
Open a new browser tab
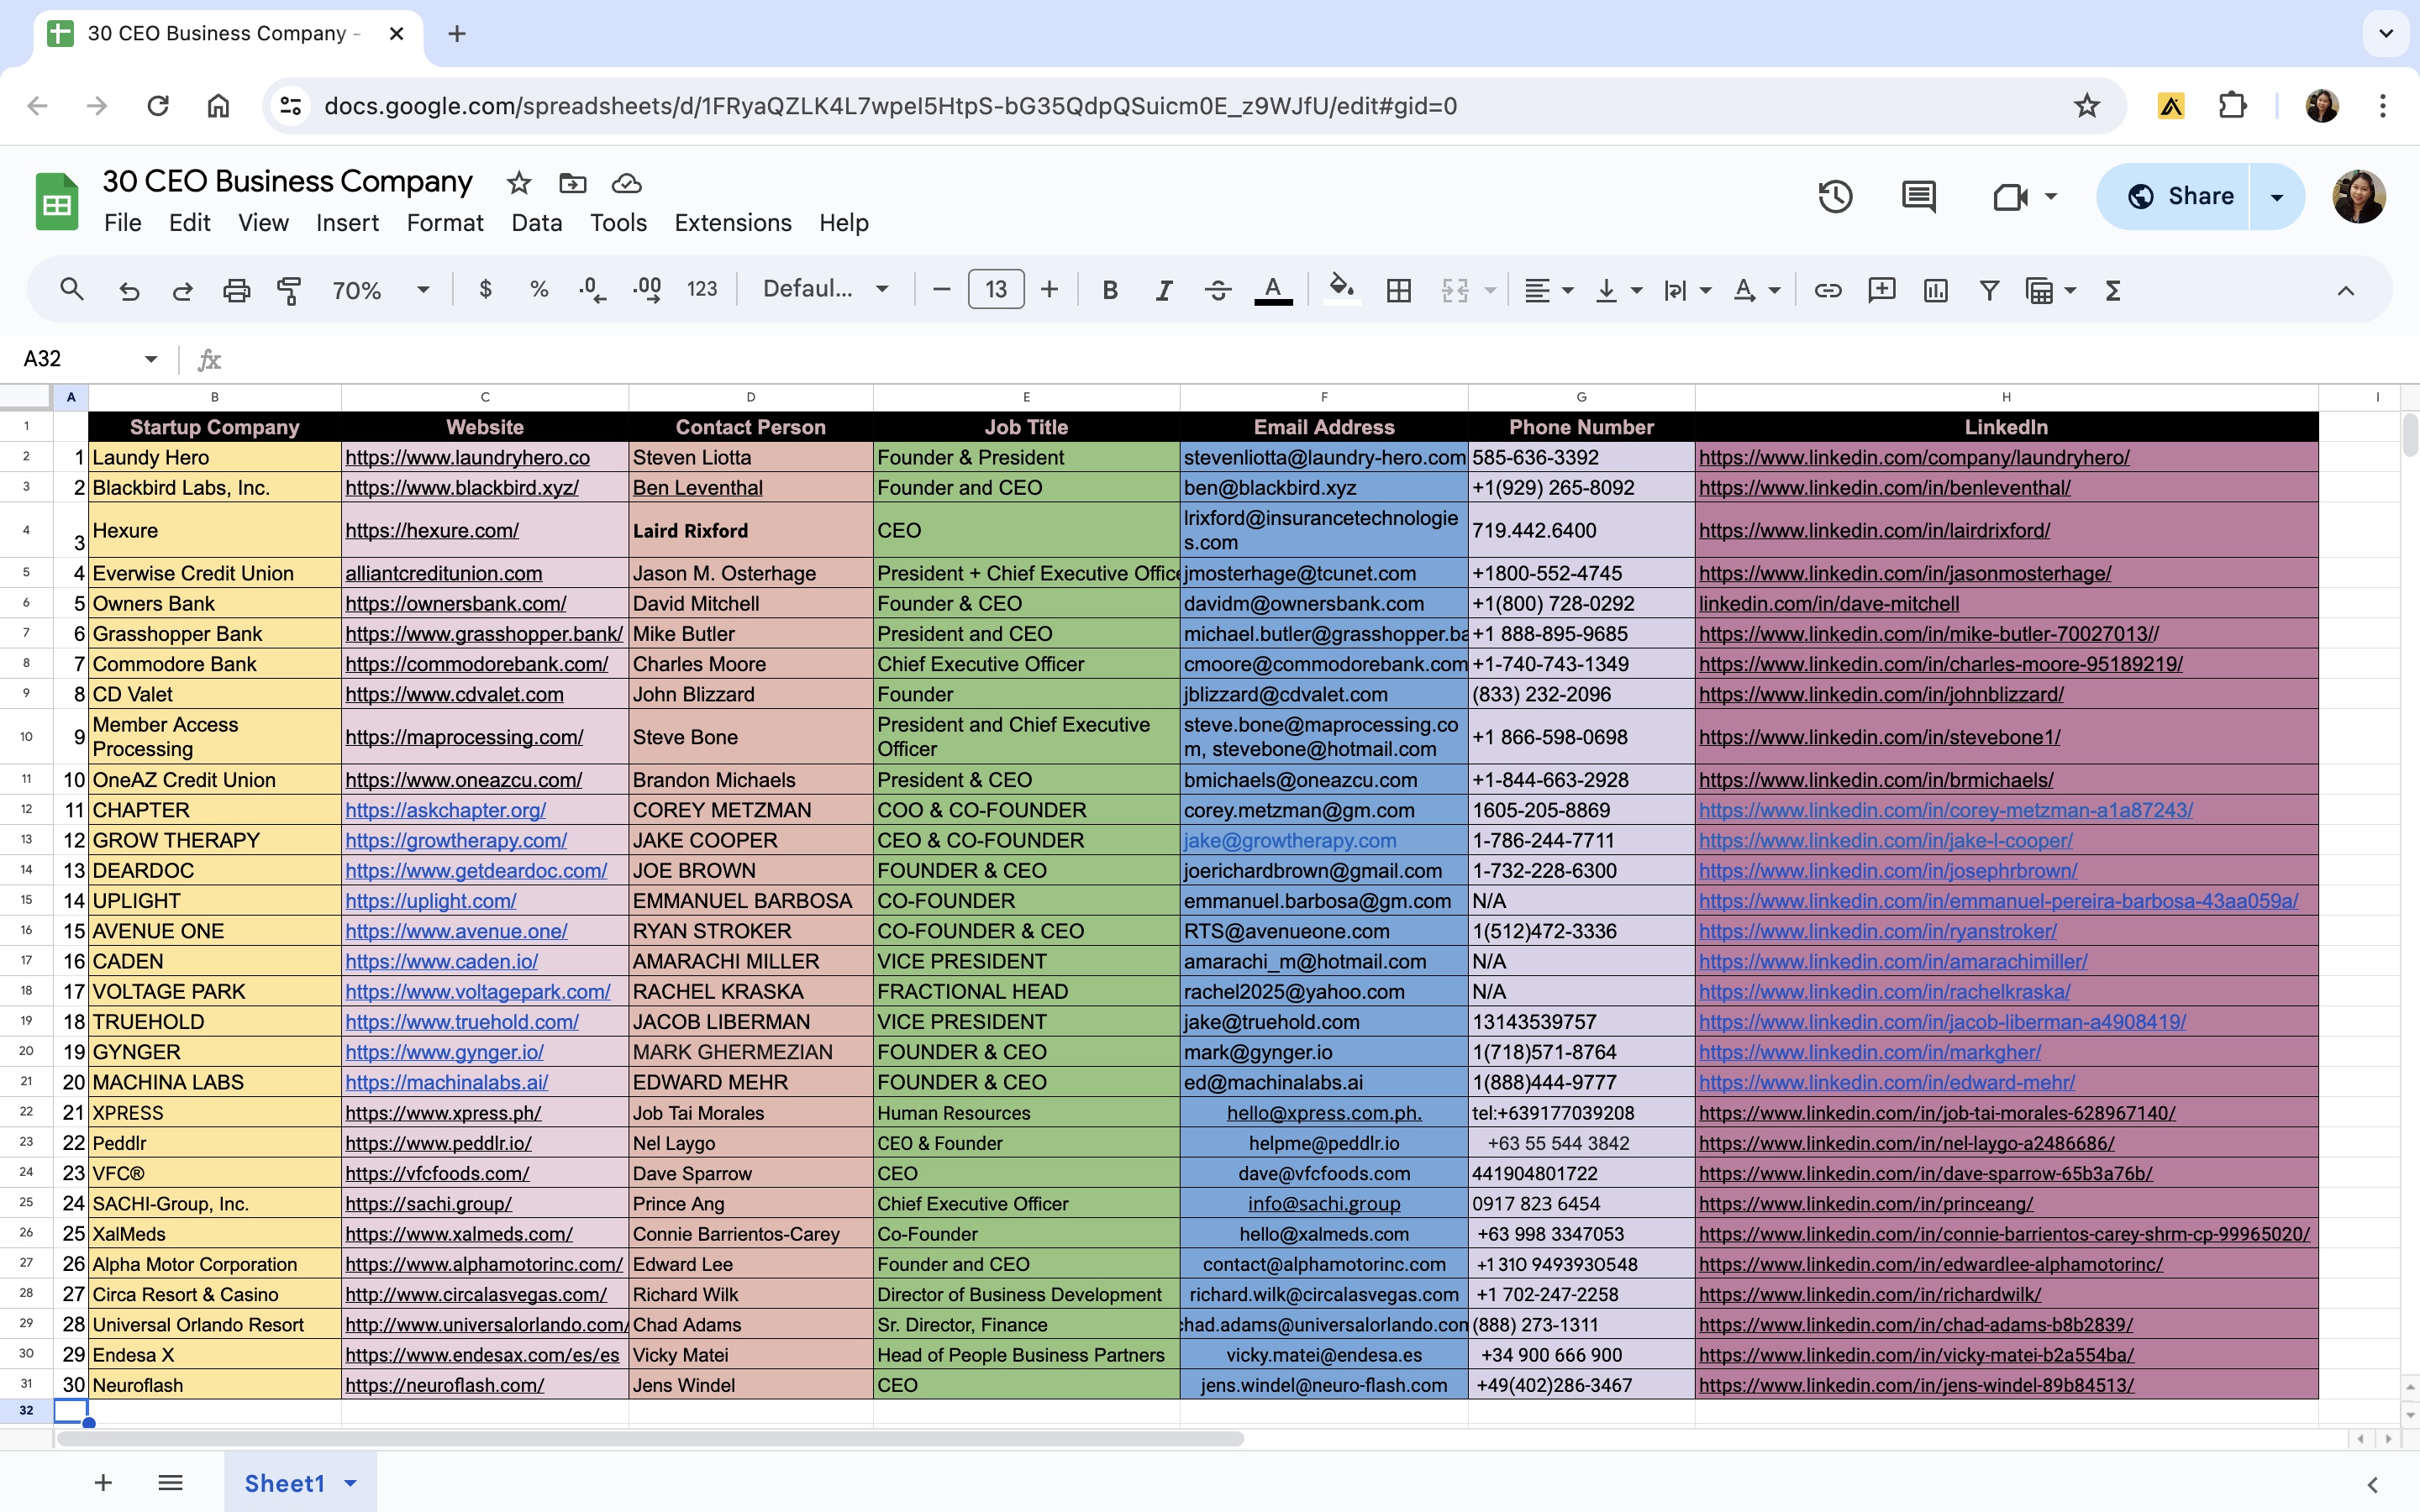(457, 34)
